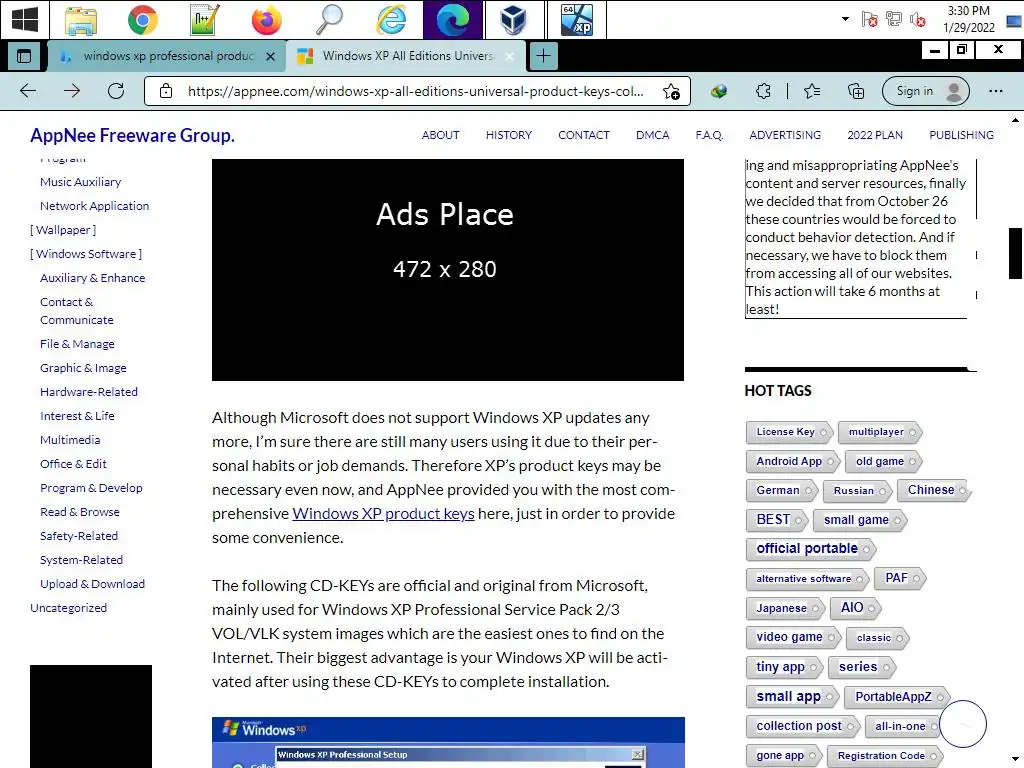Select the official portable hot tag

[x=810, y=549]
